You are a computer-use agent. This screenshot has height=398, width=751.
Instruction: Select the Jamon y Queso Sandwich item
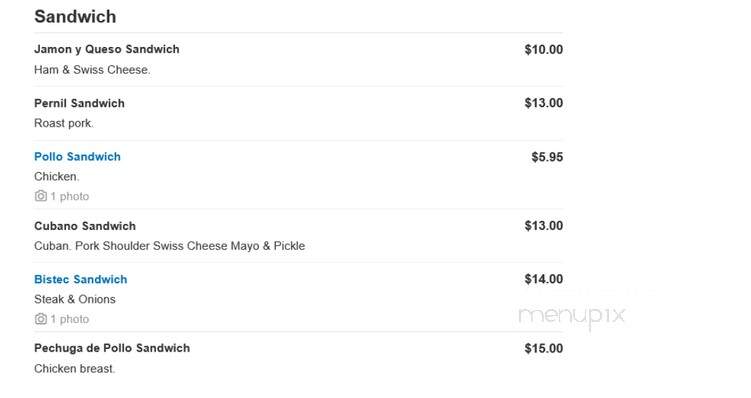point(106,49)
